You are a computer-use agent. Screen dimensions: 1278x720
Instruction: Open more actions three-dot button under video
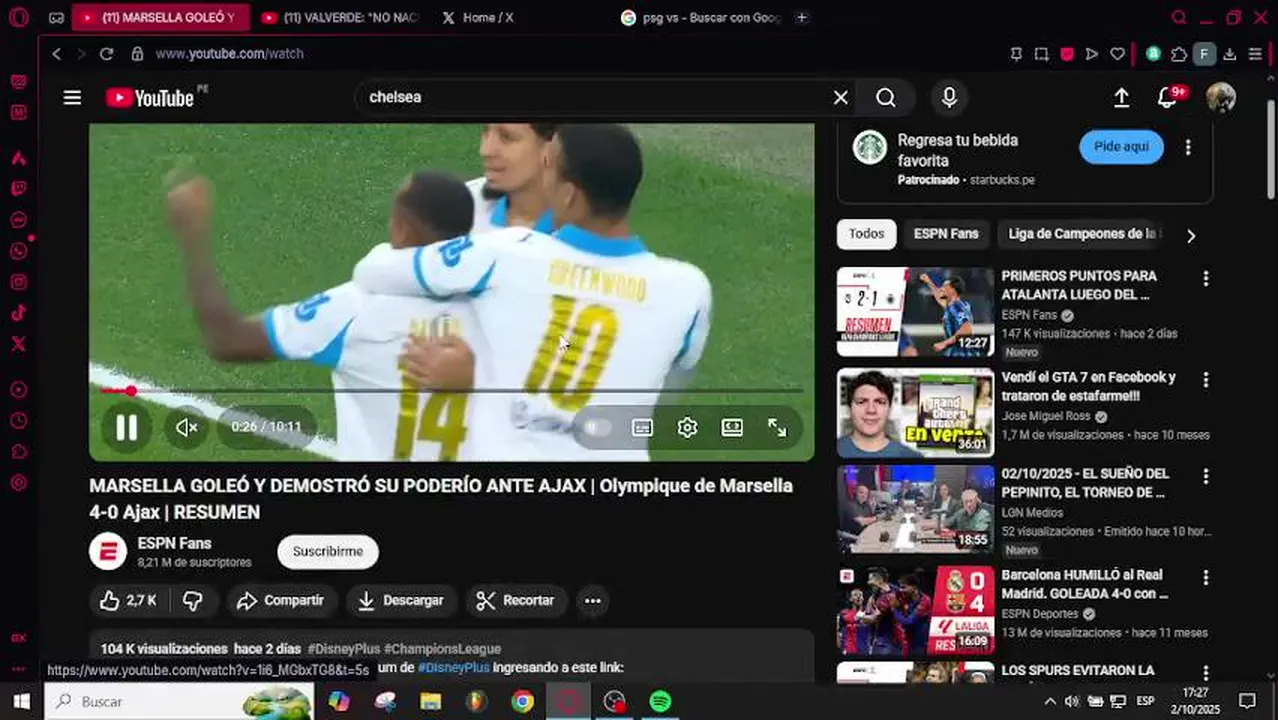pyautogui.click(x=593, y=600)
